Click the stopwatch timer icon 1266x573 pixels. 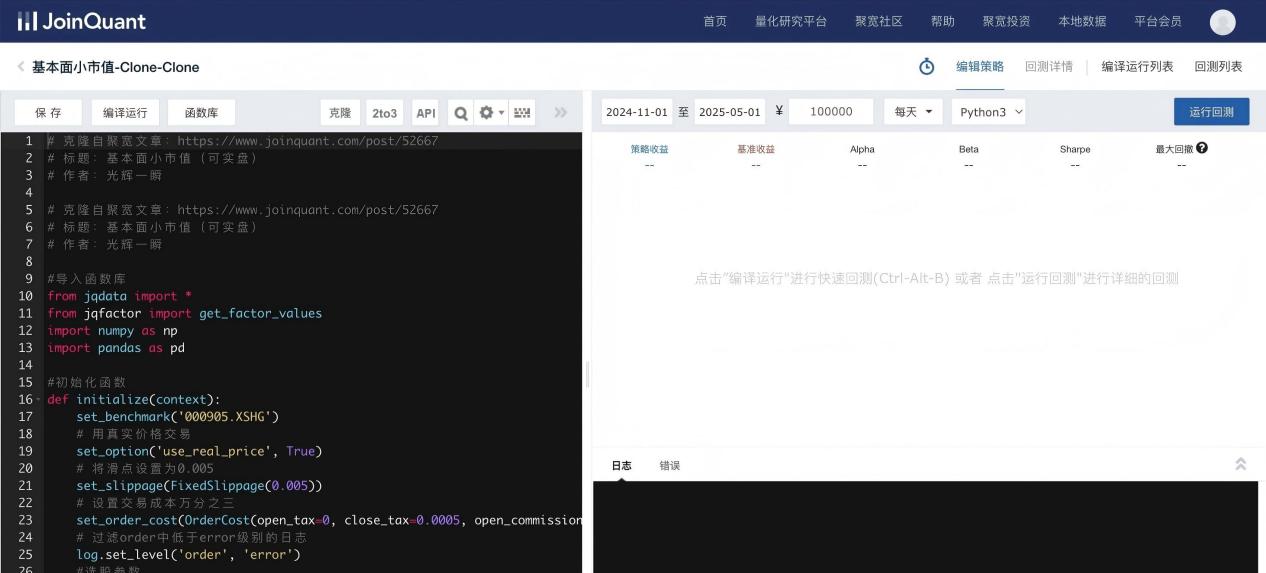[x=926, y=67]
